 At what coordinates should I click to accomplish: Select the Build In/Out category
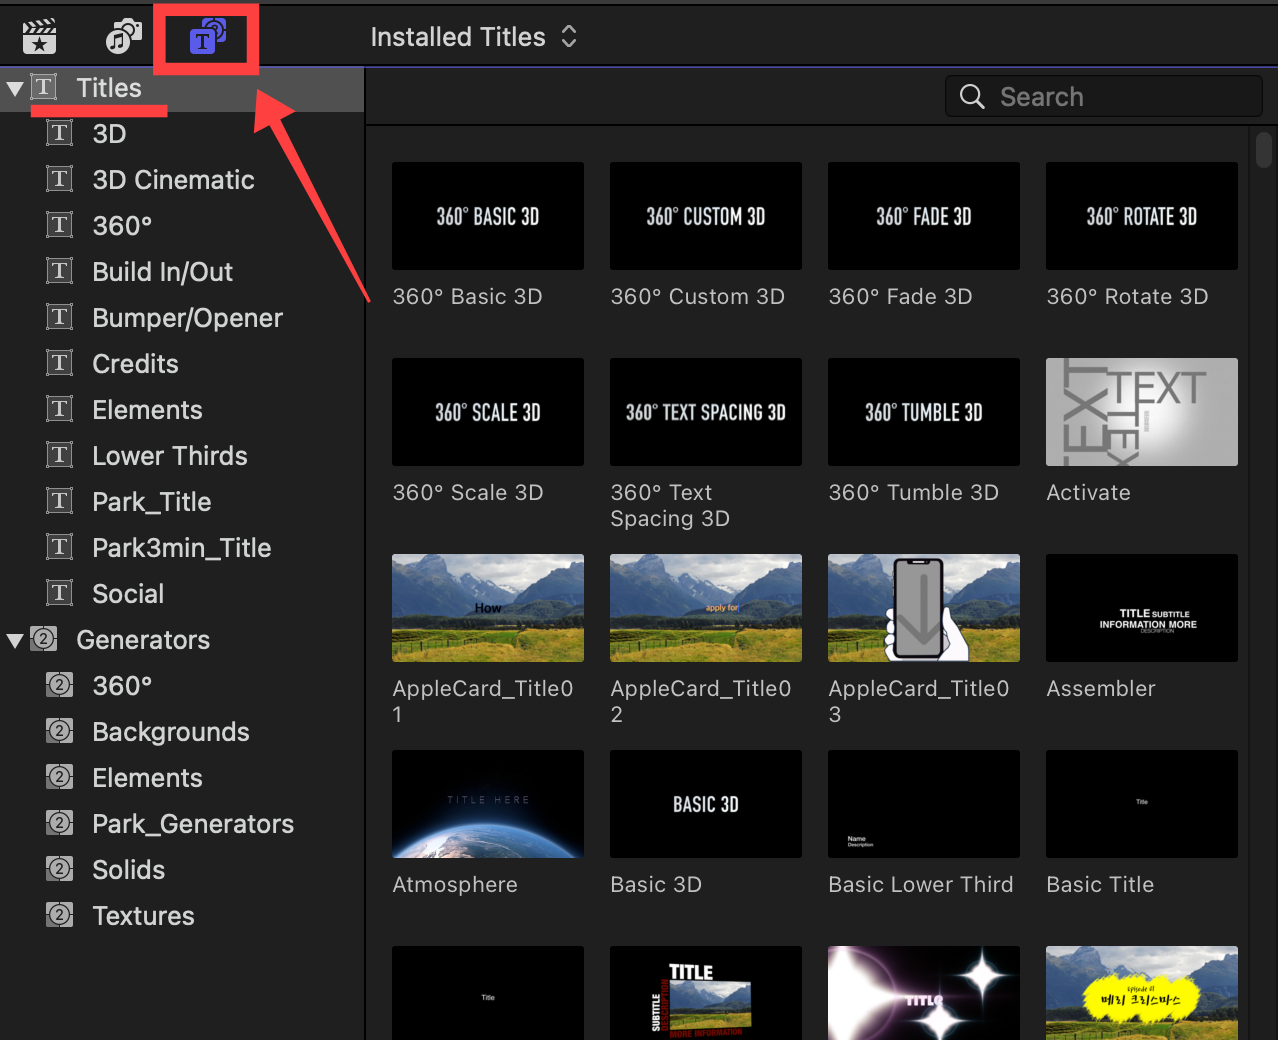(x=162, y=272)
